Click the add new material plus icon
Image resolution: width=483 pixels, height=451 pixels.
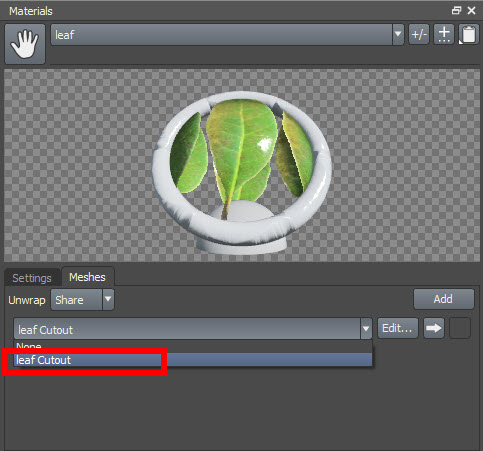coord(444,34)
